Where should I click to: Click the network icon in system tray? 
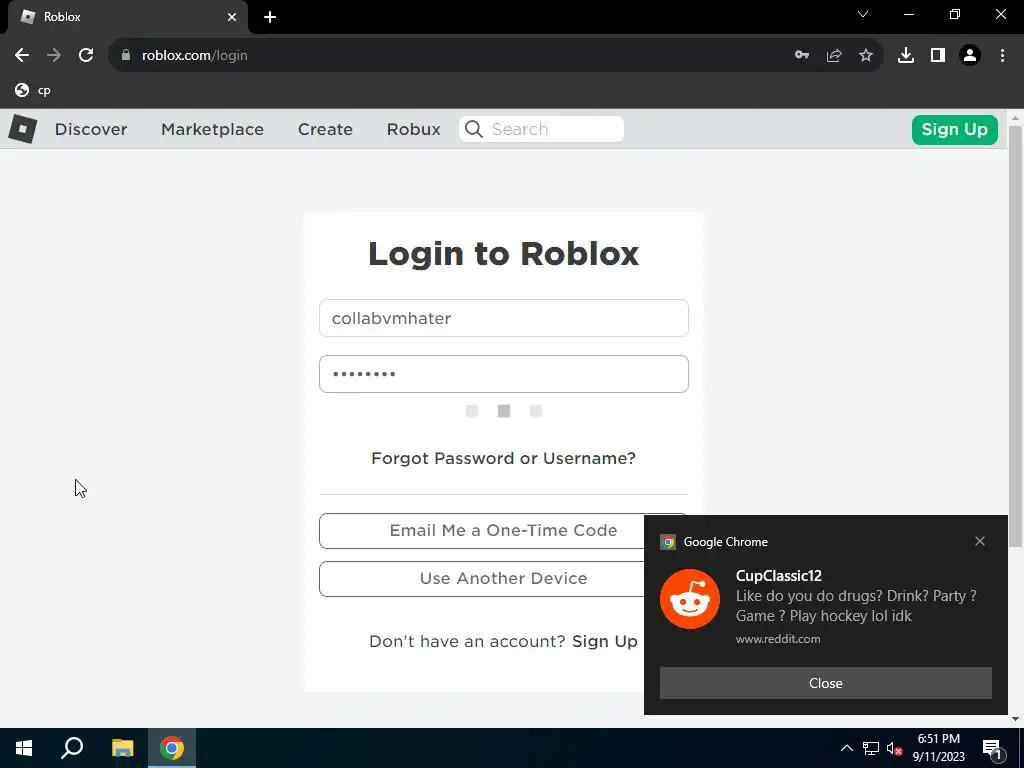tap(871, 748)
